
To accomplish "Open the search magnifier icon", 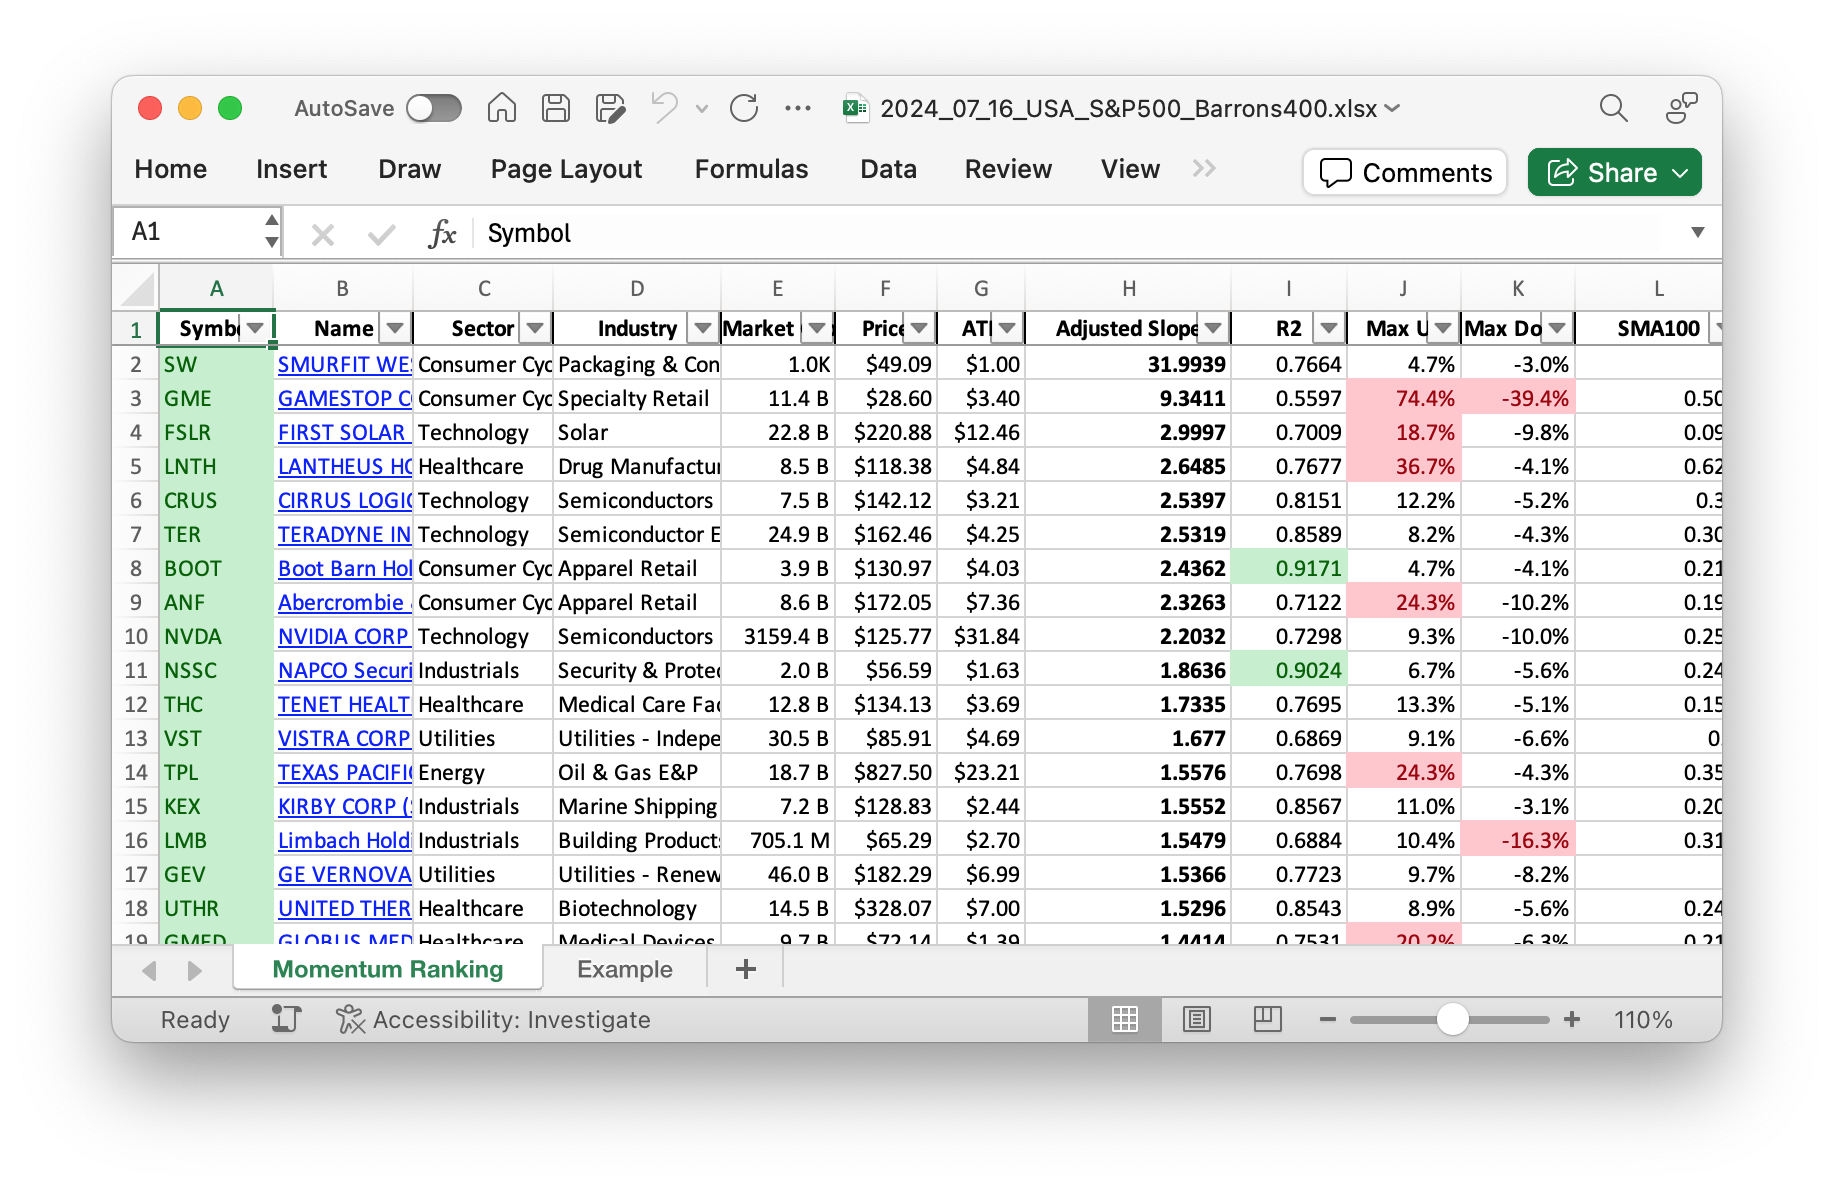I will (1613, 108).
